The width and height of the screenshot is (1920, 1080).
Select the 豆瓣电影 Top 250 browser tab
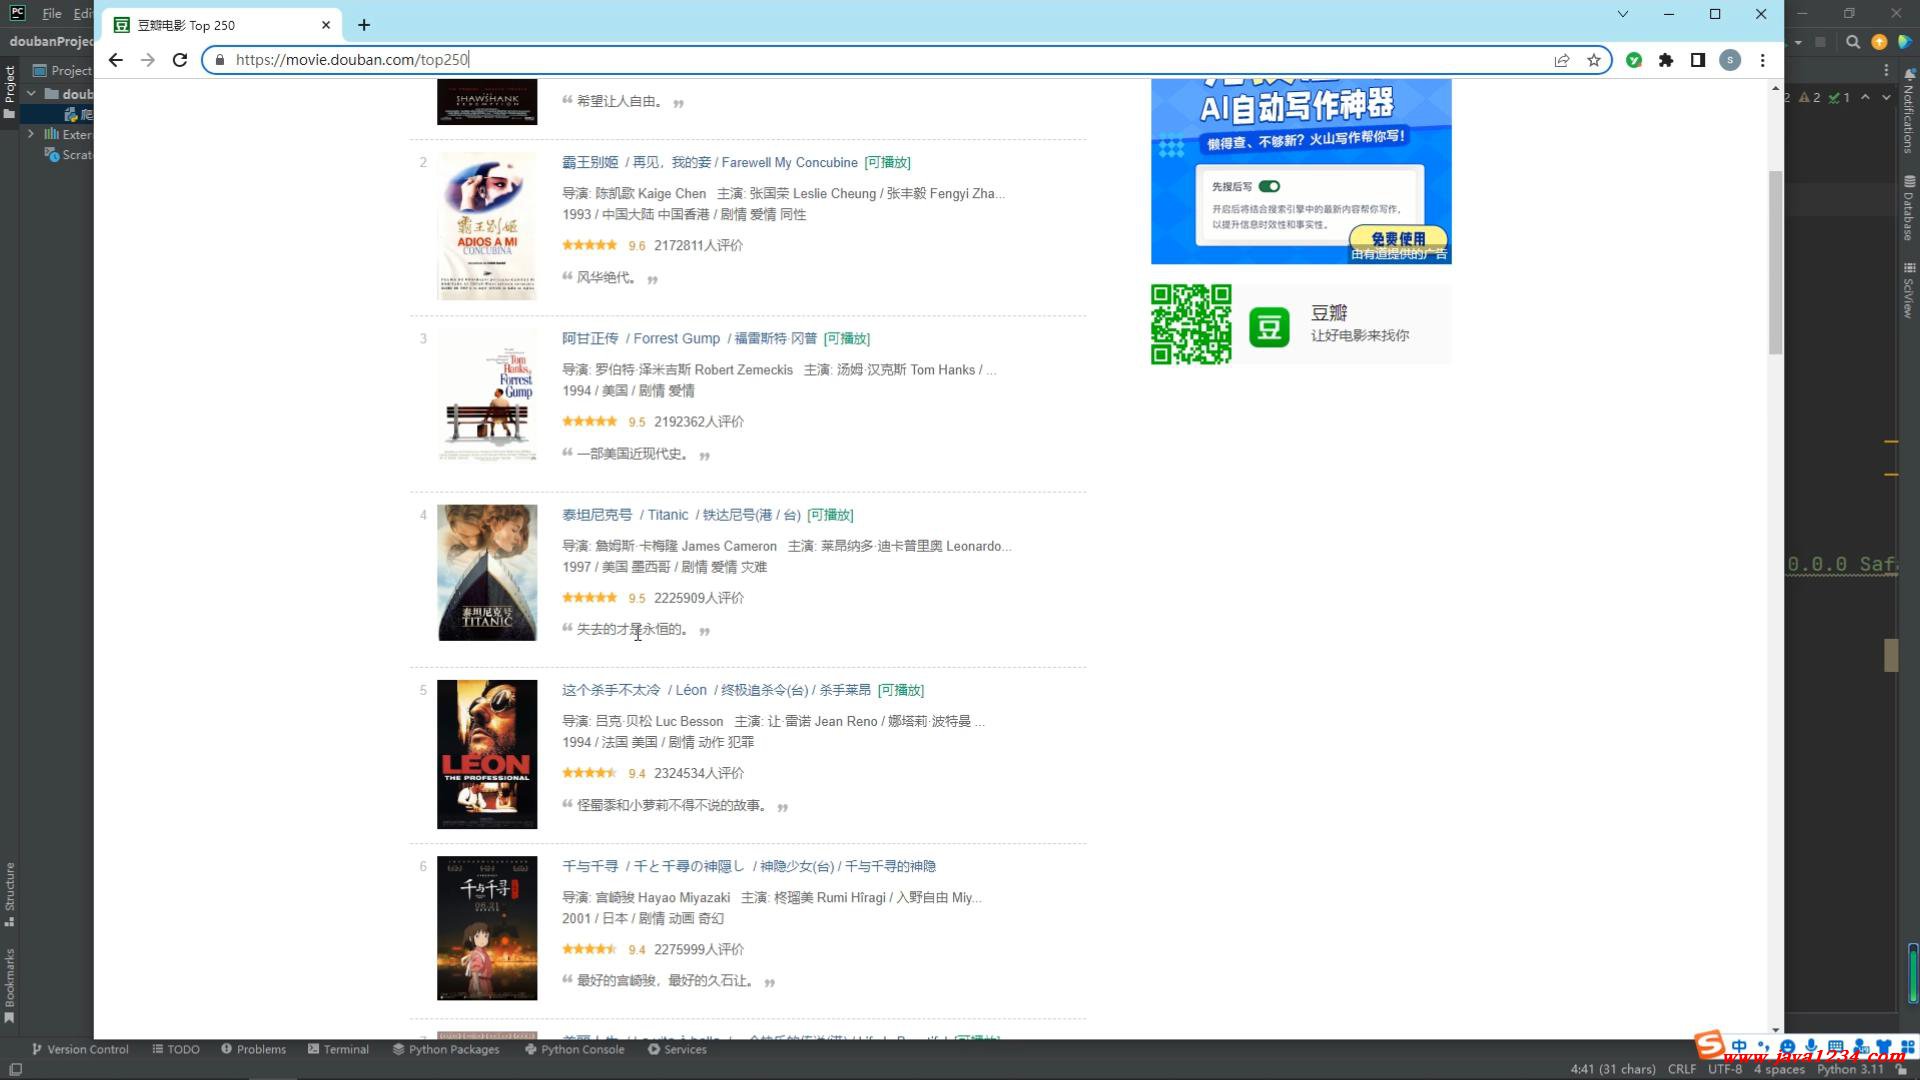[x=222, y=25]
